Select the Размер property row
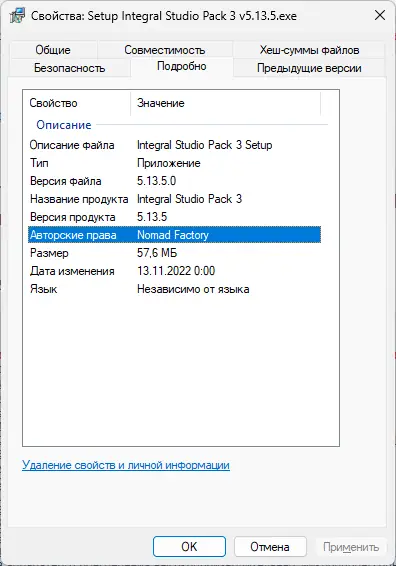 point(174,253)
